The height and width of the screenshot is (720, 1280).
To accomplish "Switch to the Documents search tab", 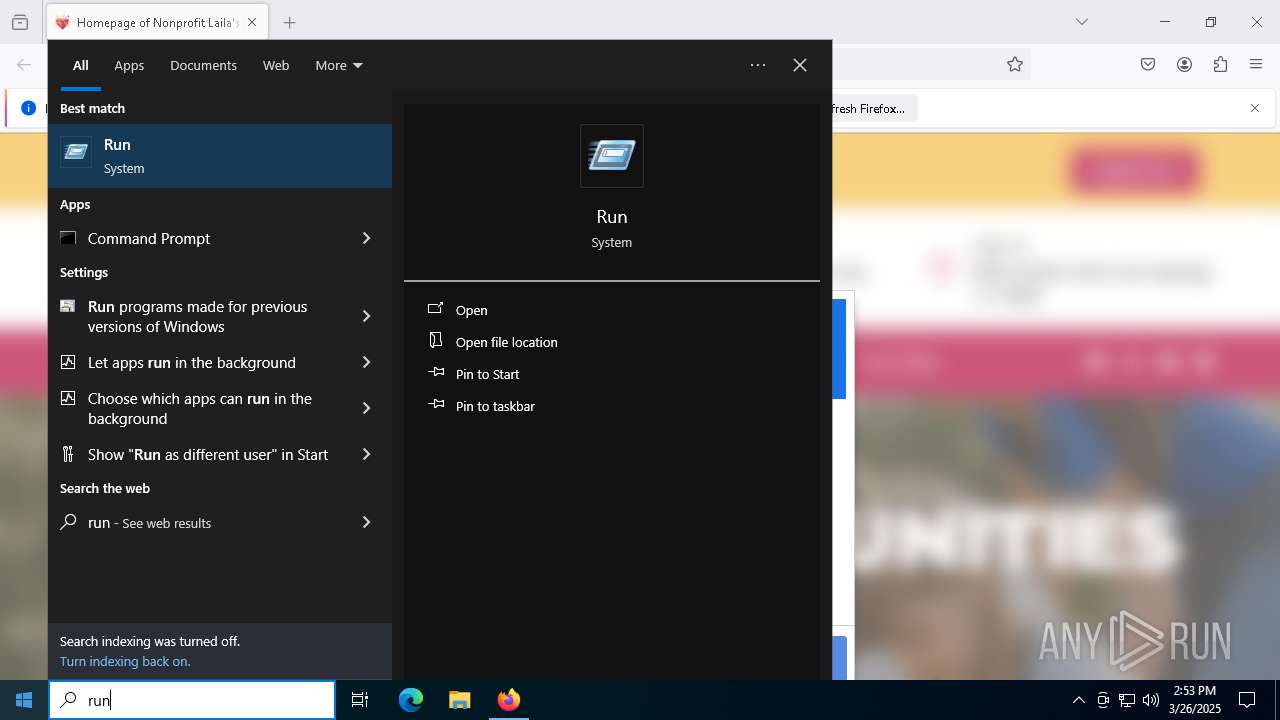I will click(x=203, y=65).
